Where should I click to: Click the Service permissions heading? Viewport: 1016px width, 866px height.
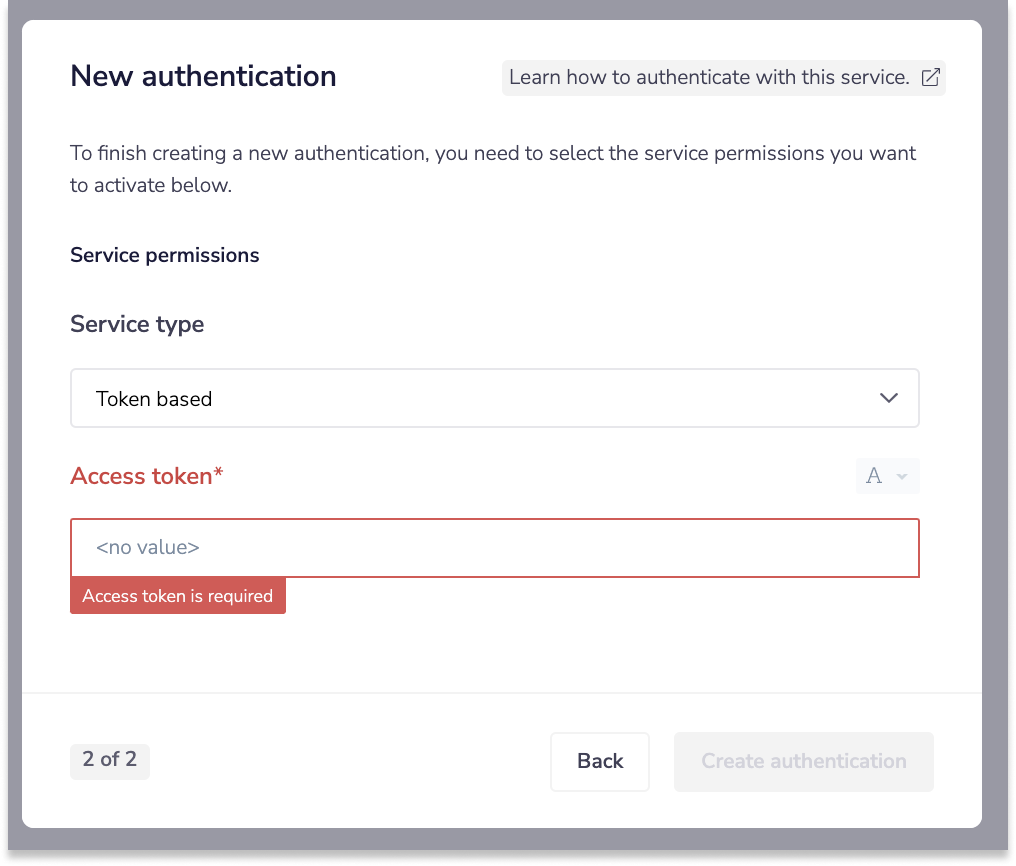[164, 255]
